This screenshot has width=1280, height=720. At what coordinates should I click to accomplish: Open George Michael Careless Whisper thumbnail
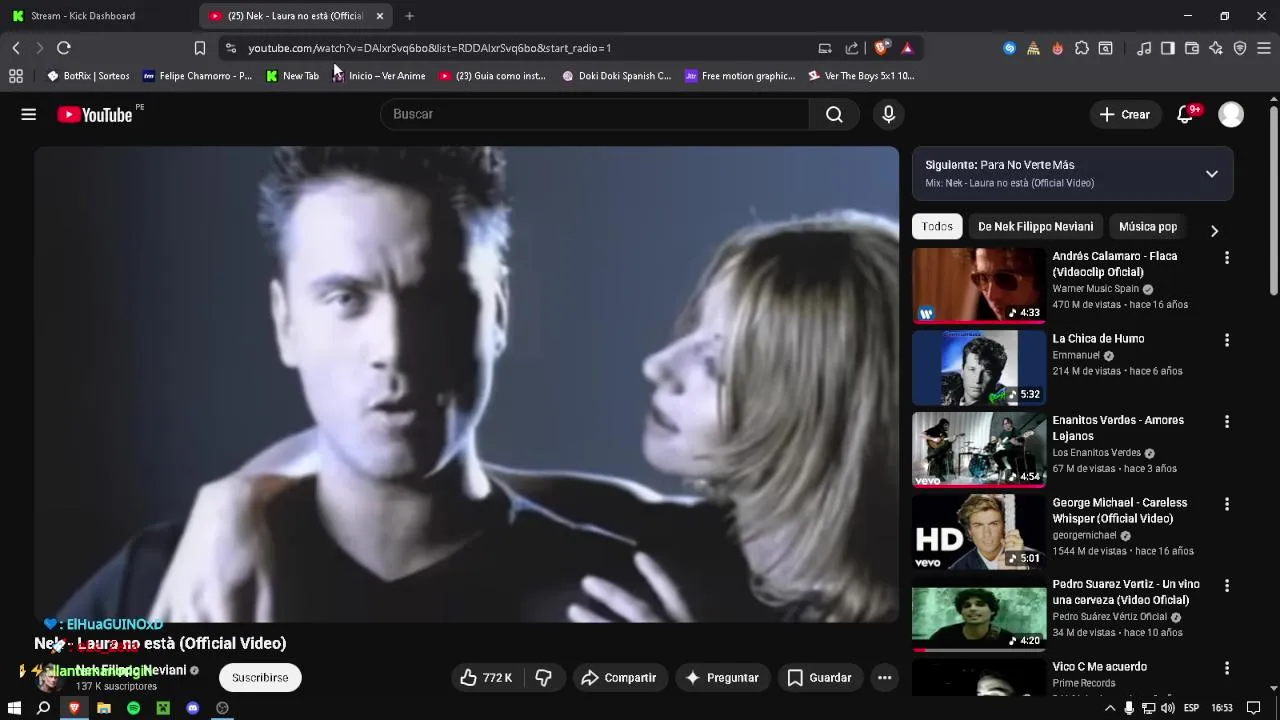point(979,531)
